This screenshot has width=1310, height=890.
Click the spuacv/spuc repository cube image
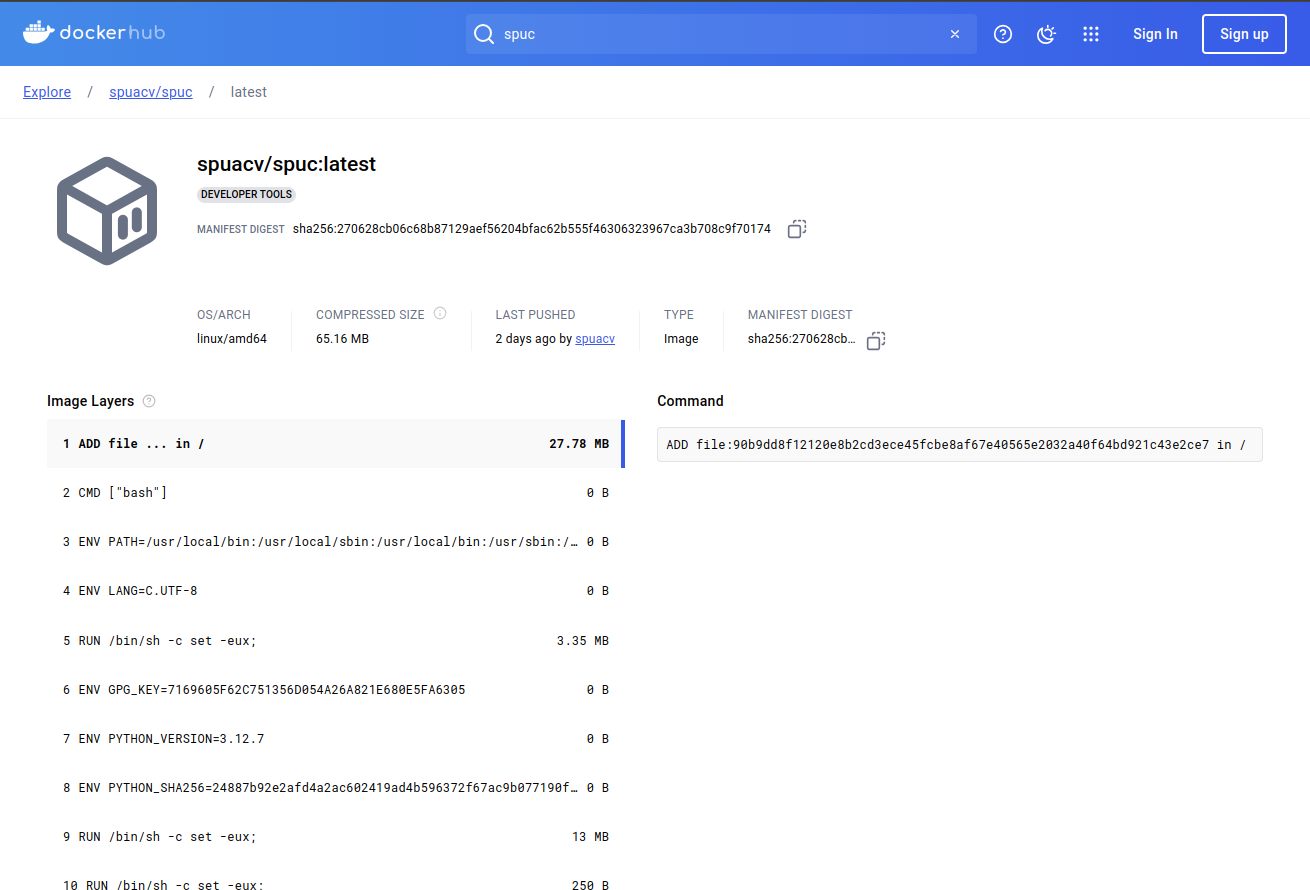coord(107,211)
